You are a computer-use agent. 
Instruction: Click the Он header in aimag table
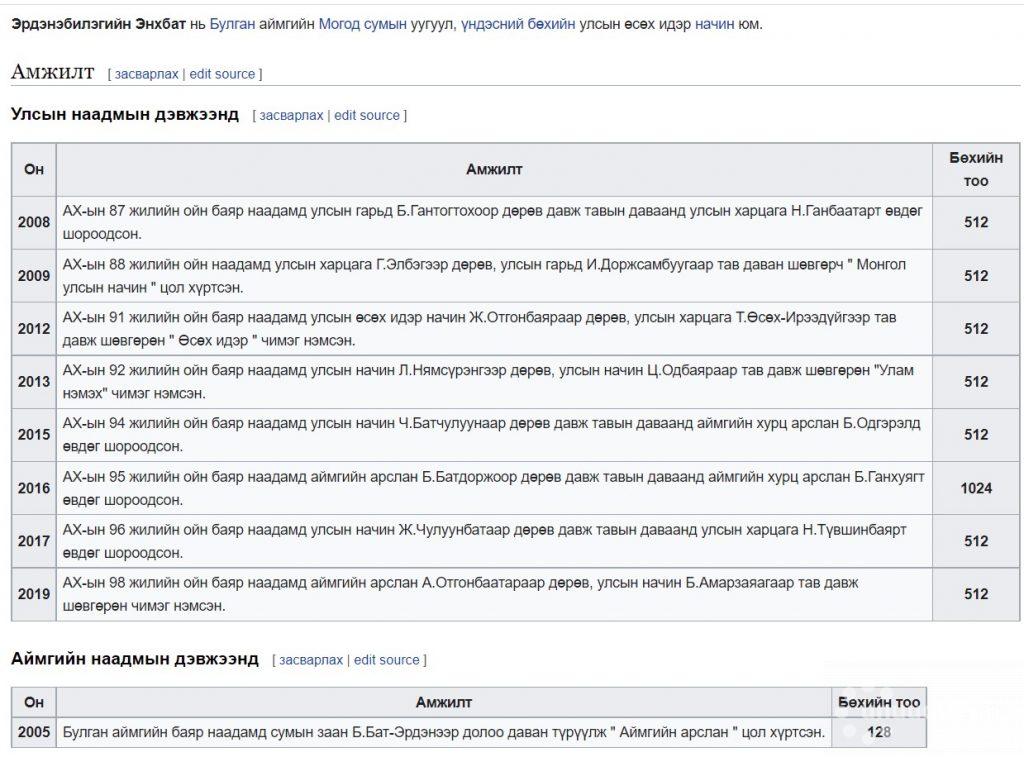click(x=34, y=702)
